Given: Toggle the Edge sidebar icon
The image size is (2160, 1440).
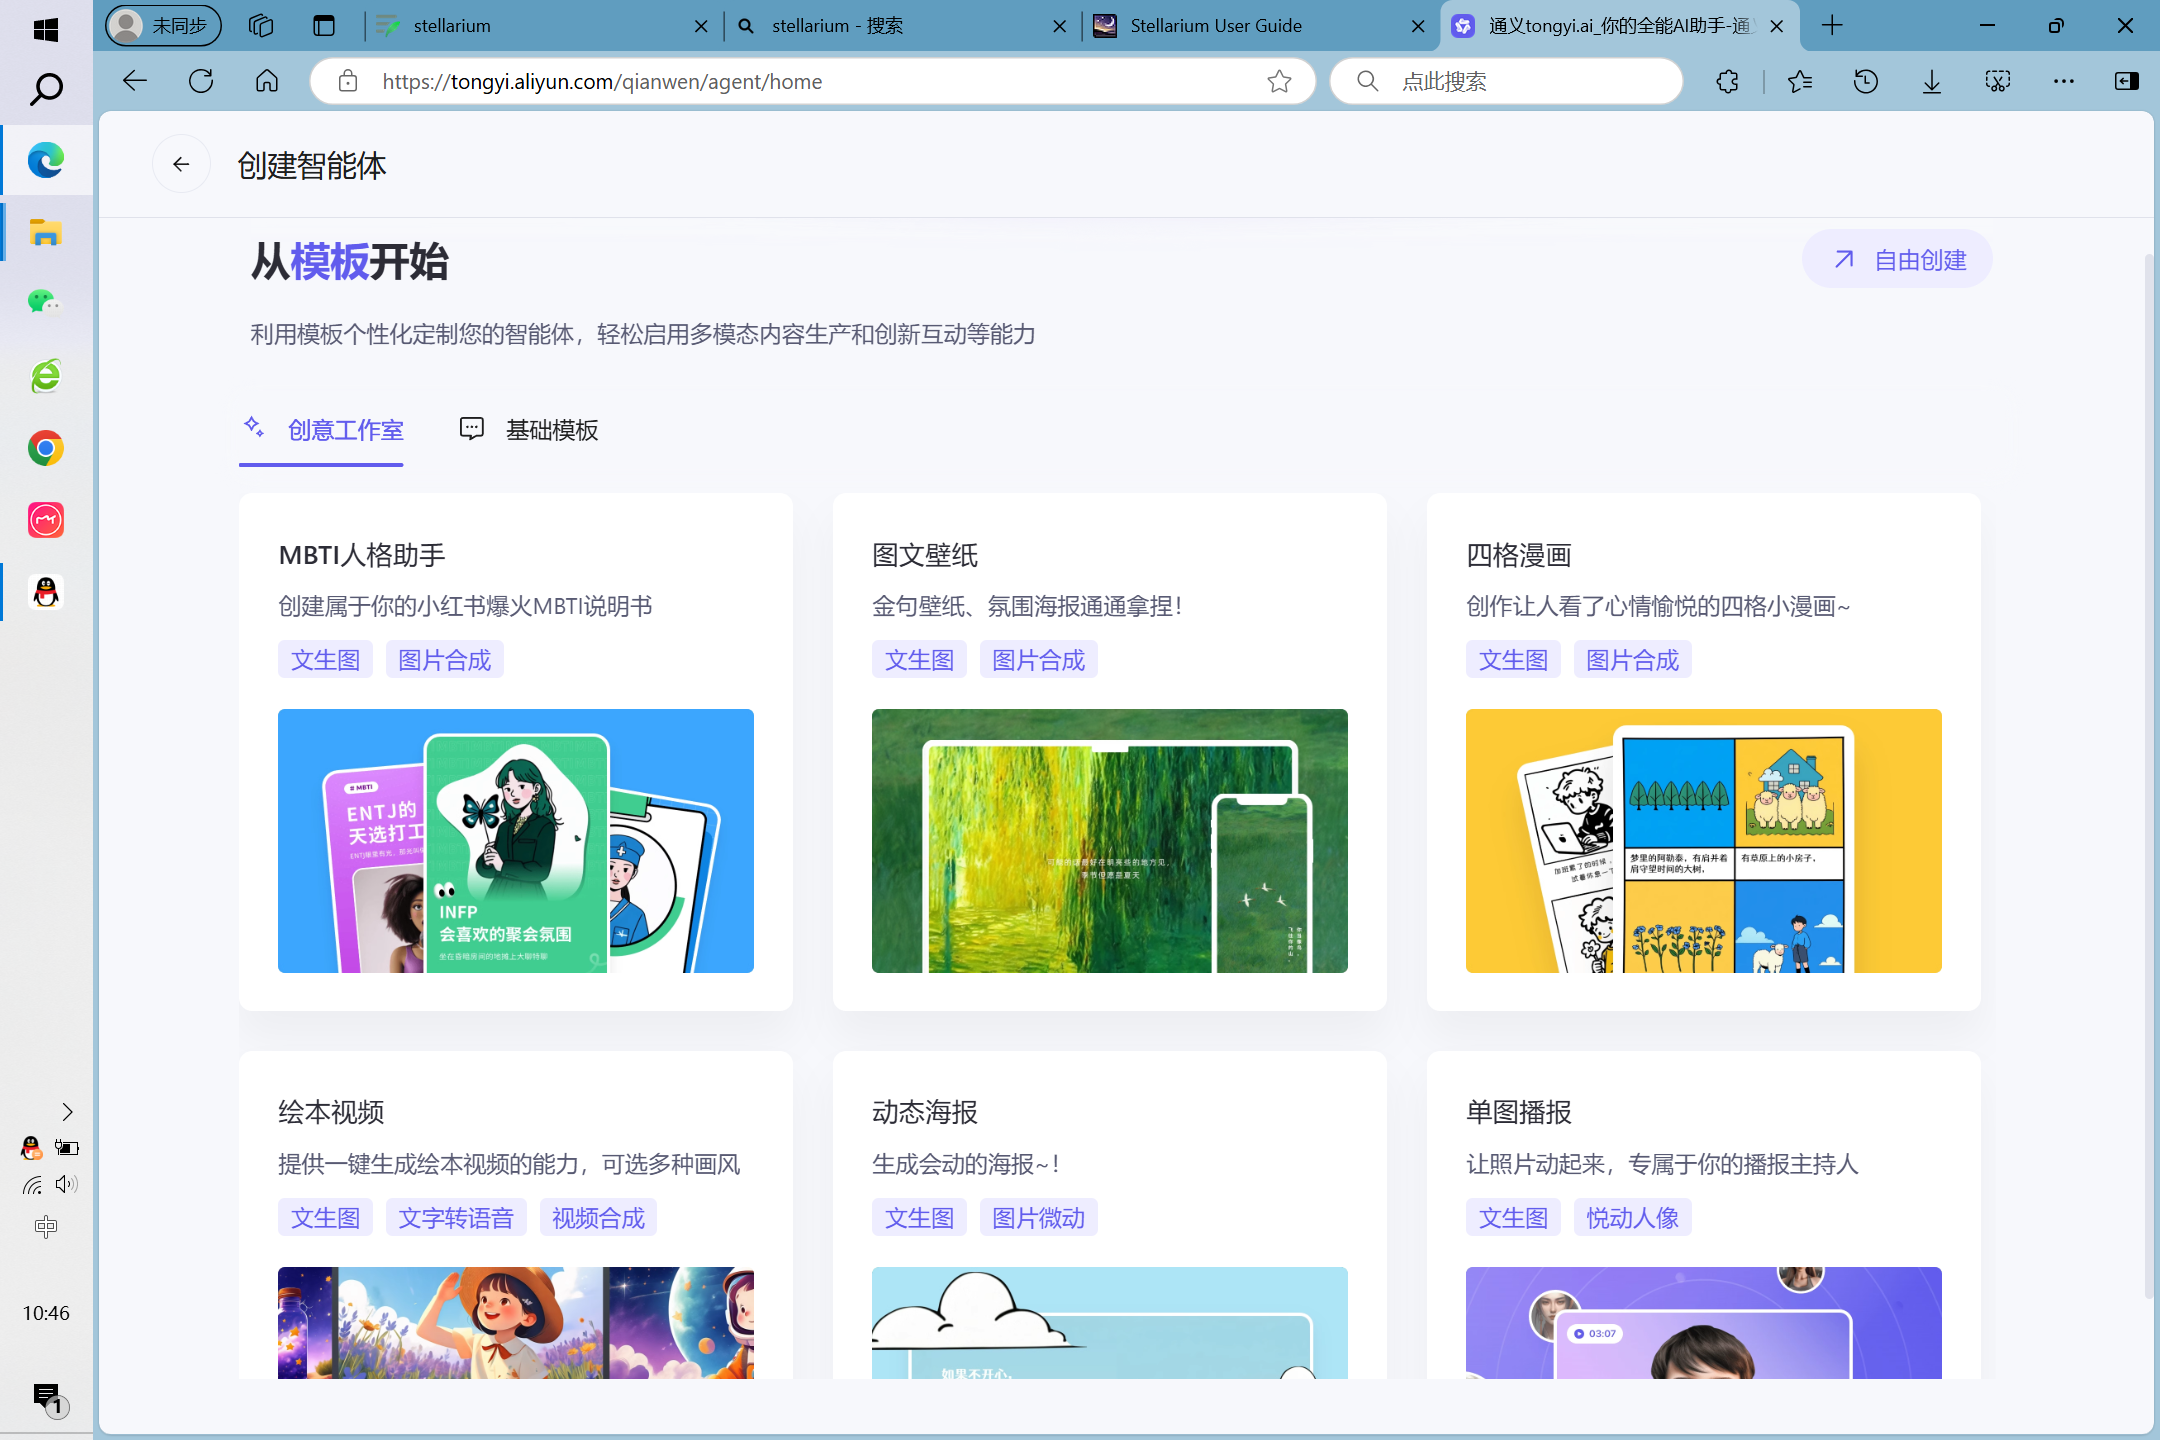Looking at the screenshot, I should tap(2127, 81).
